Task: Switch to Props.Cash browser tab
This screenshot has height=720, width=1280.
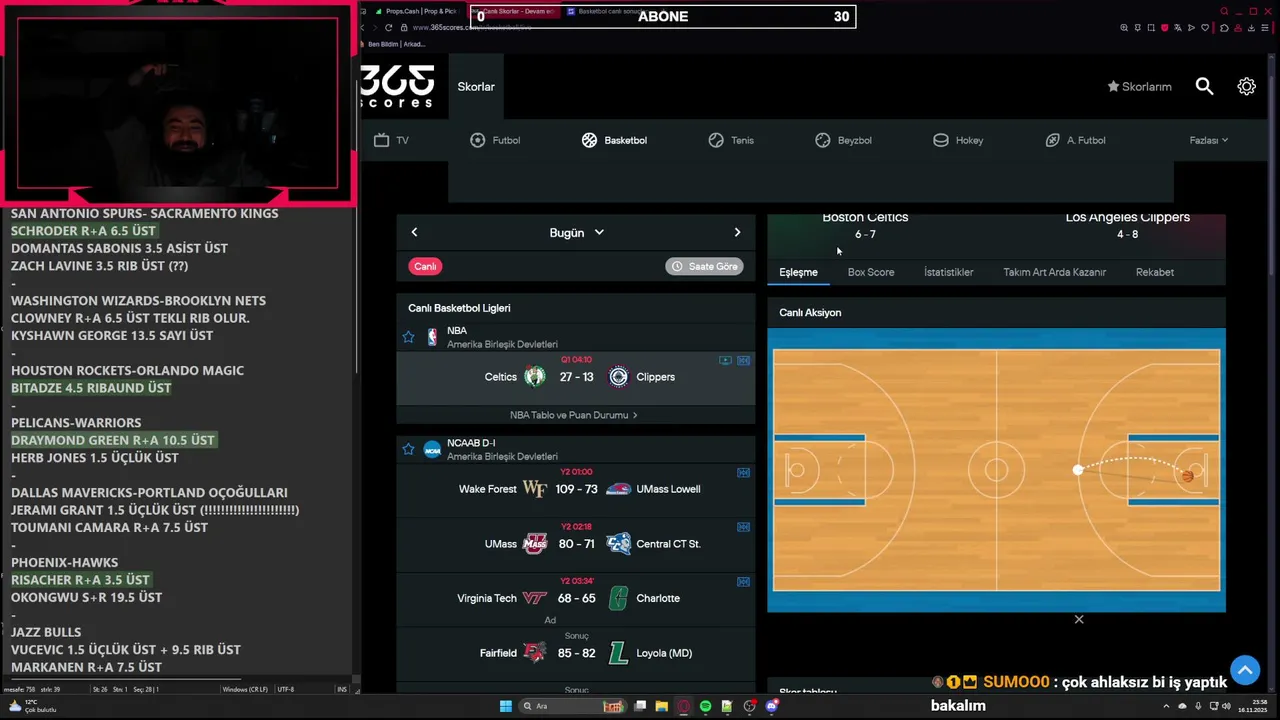Action: tap(417, 11)
